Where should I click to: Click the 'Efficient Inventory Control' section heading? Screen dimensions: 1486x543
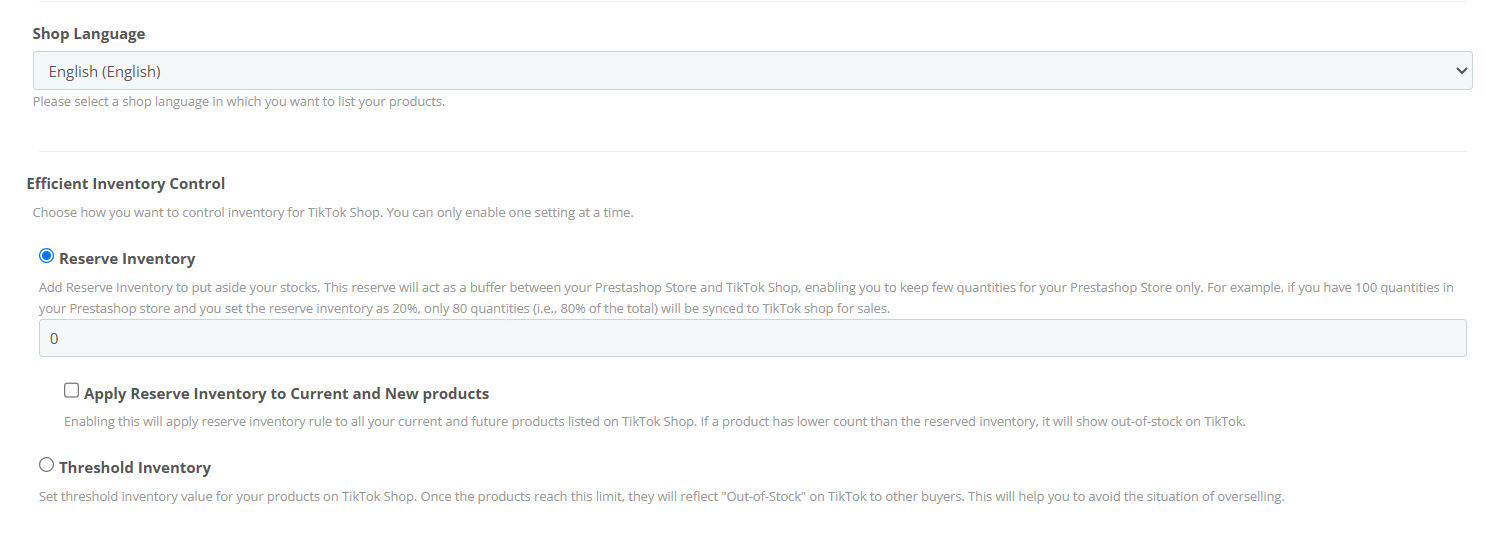[x=126, y=184]
